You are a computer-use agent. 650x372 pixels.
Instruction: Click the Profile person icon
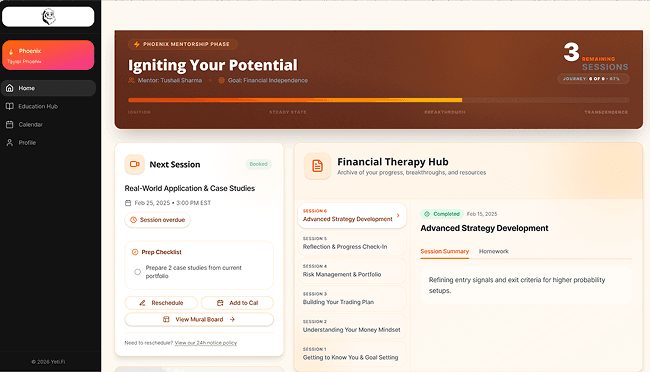[x=10, y=142]
